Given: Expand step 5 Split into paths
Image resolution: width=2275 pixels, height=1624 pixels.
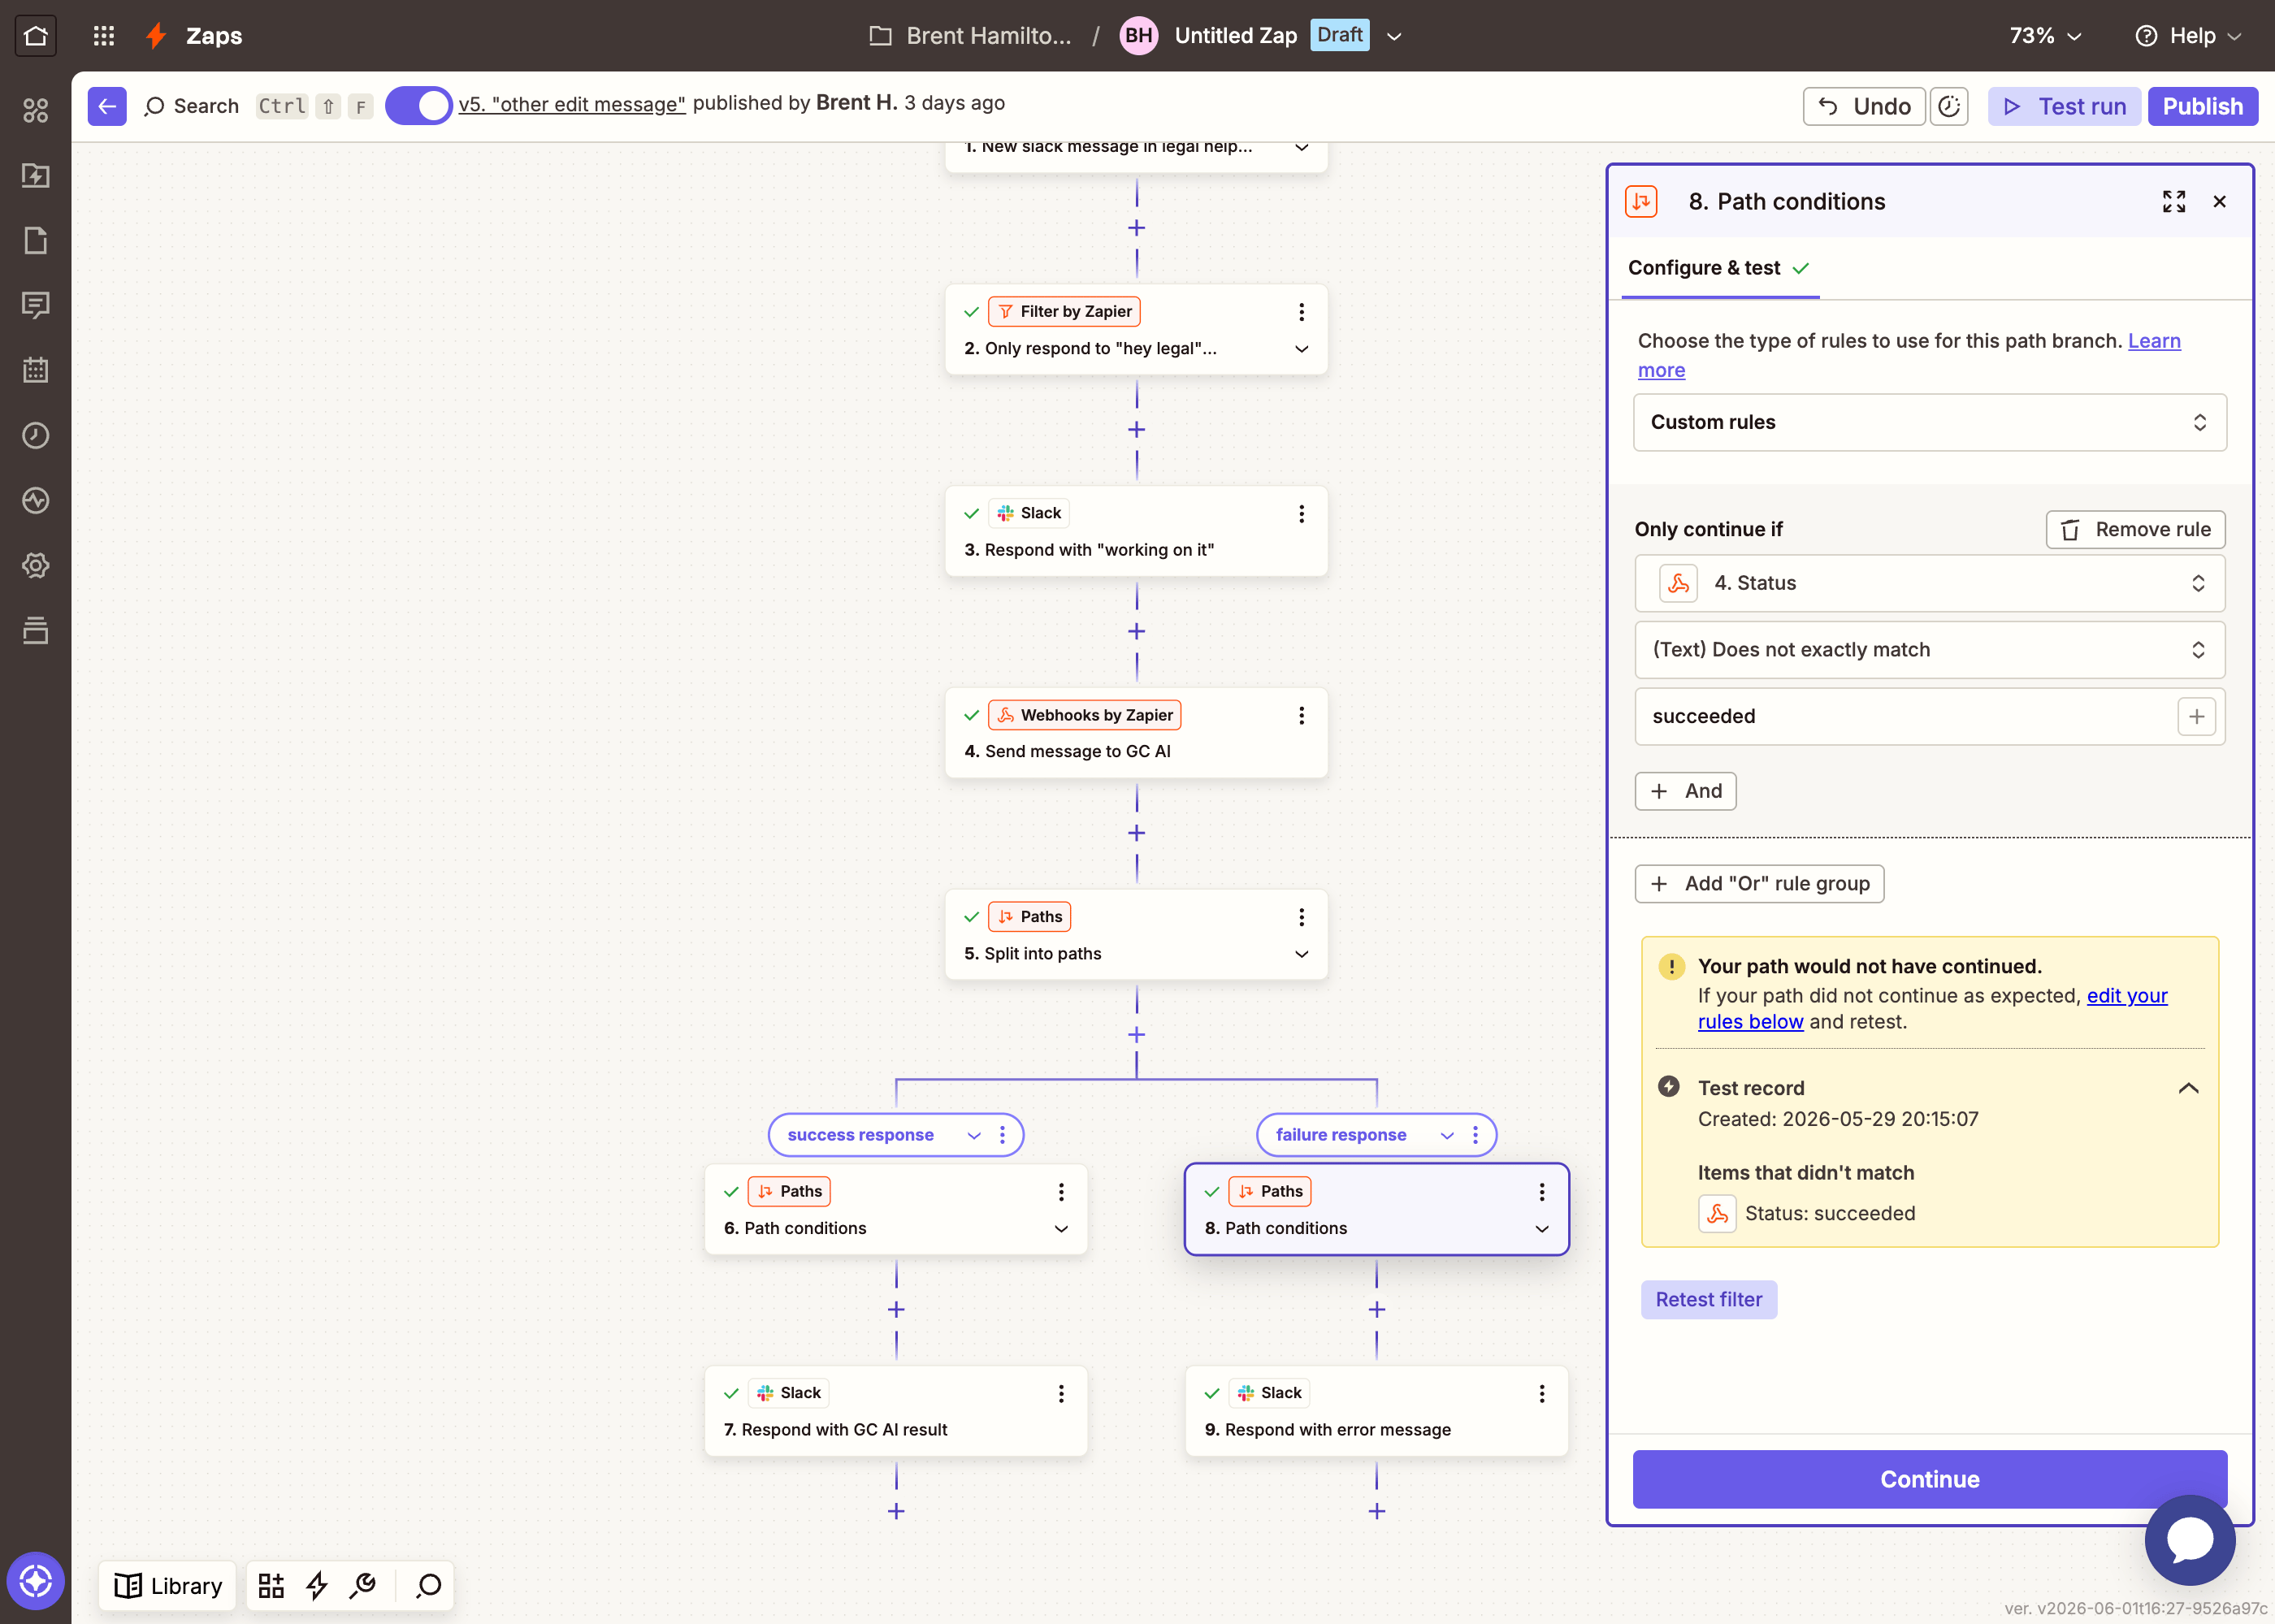Looking at the screenshot, I should (1302, 954).
